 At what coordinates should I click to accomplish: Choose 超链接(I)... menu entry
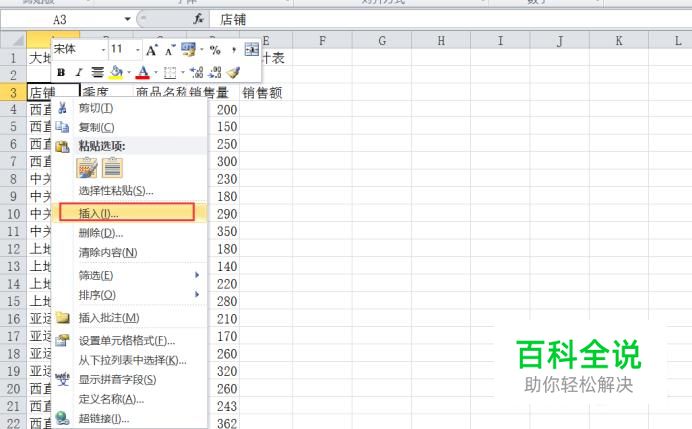tap(129, 418)
